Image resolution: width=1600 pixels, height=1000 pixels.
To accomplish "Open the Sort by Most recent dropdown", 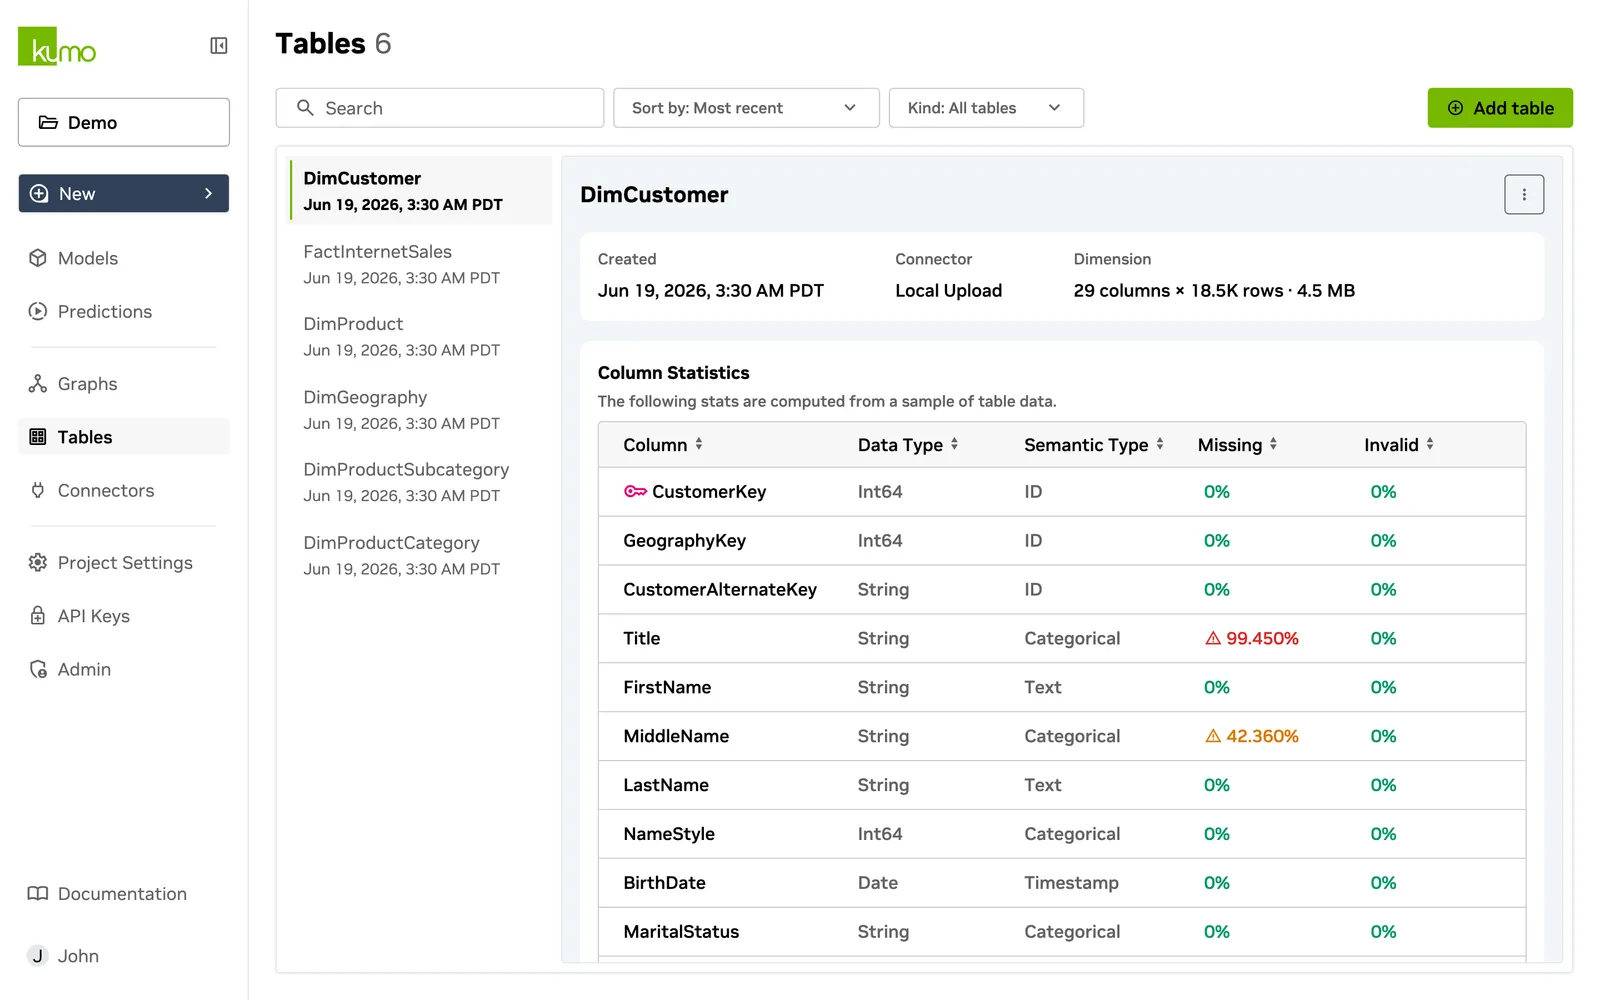I will pyautogui.click(x=746, y=108).
